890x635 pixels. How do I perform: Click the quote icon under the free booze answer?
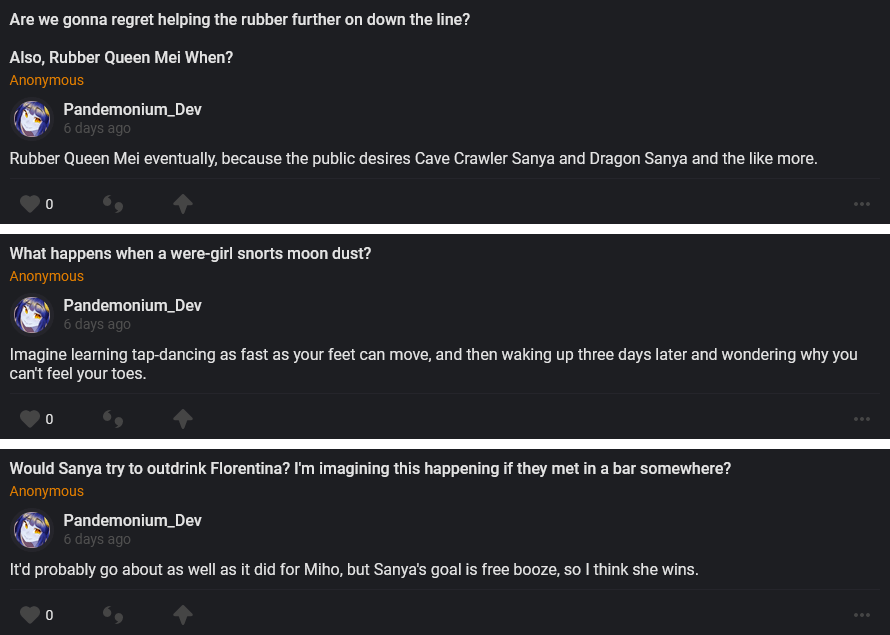[113, 614]
